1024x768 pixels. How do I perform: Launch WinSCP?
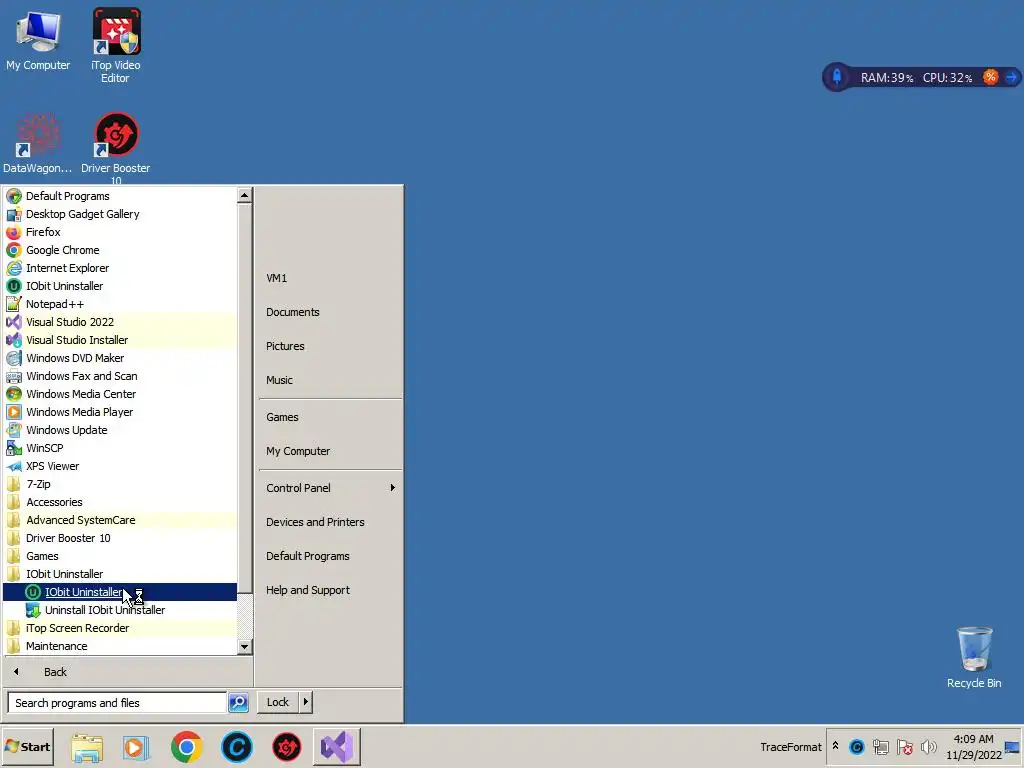tap(120, 448)
